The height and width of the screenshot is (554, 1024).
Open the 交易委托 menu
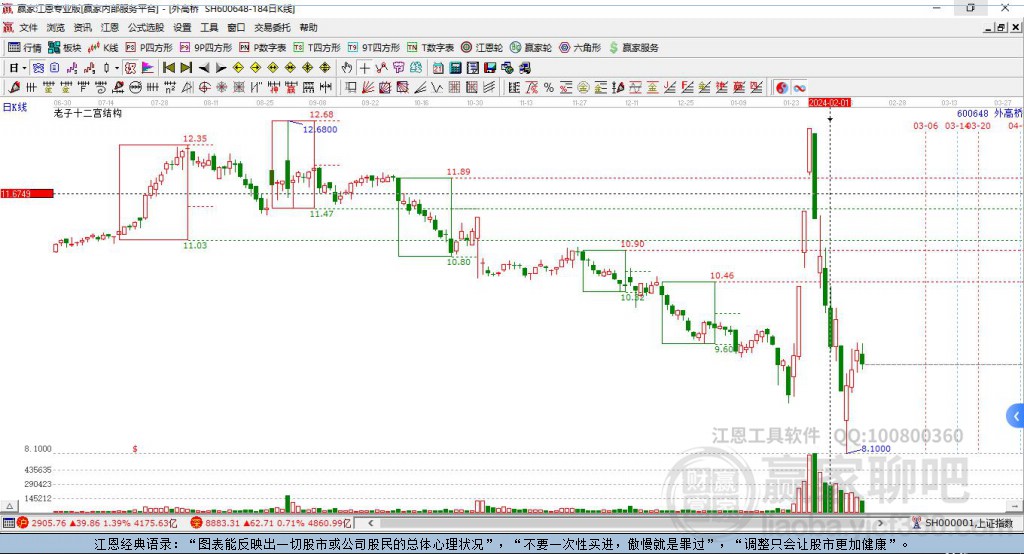coord(272,27)
